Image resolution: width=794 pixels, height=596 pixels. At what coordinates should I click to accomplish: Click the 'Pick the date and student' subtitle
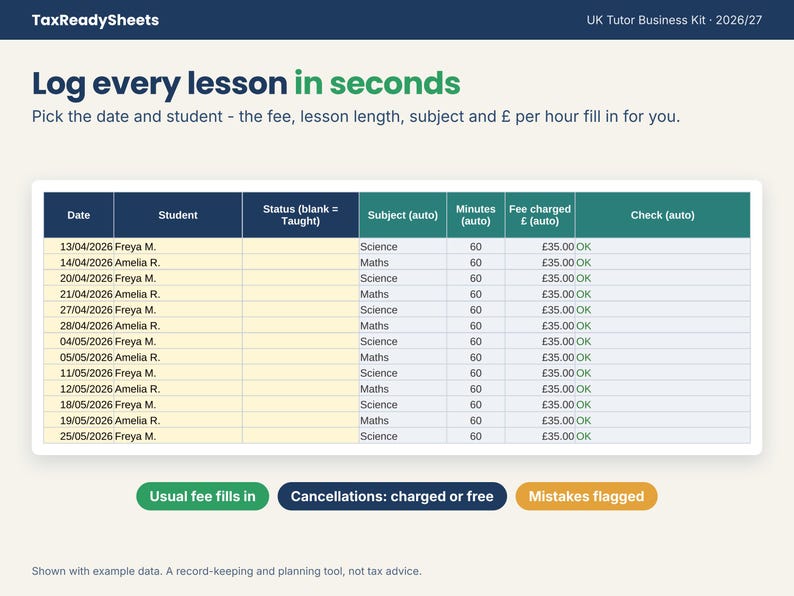click(x=355, y=116)
